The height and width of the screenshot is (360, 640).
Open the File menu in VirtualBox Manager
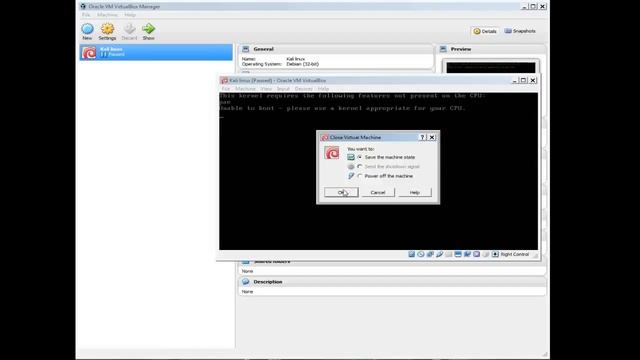(x=86, y=15)
